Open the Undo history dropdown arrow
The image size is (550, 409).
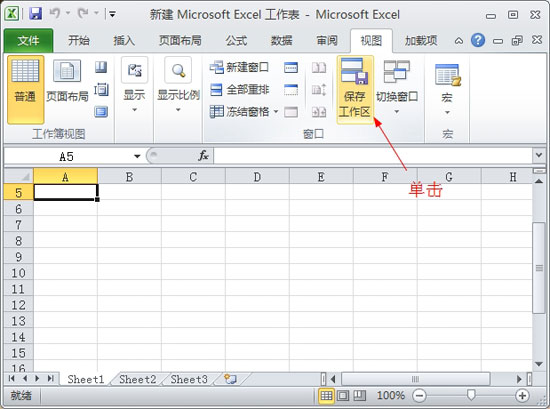pos(68,14)
